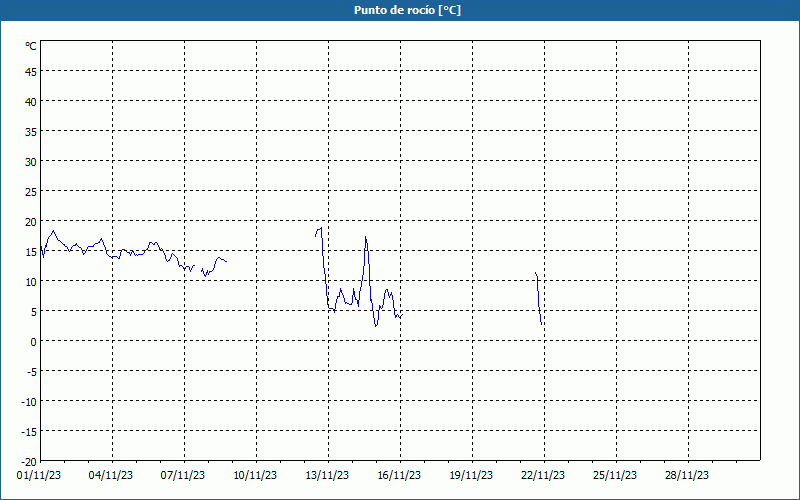Screen dimensions: 800x500
Task: Click the date label 19/11/23
Action: click(x=471, y=476)
